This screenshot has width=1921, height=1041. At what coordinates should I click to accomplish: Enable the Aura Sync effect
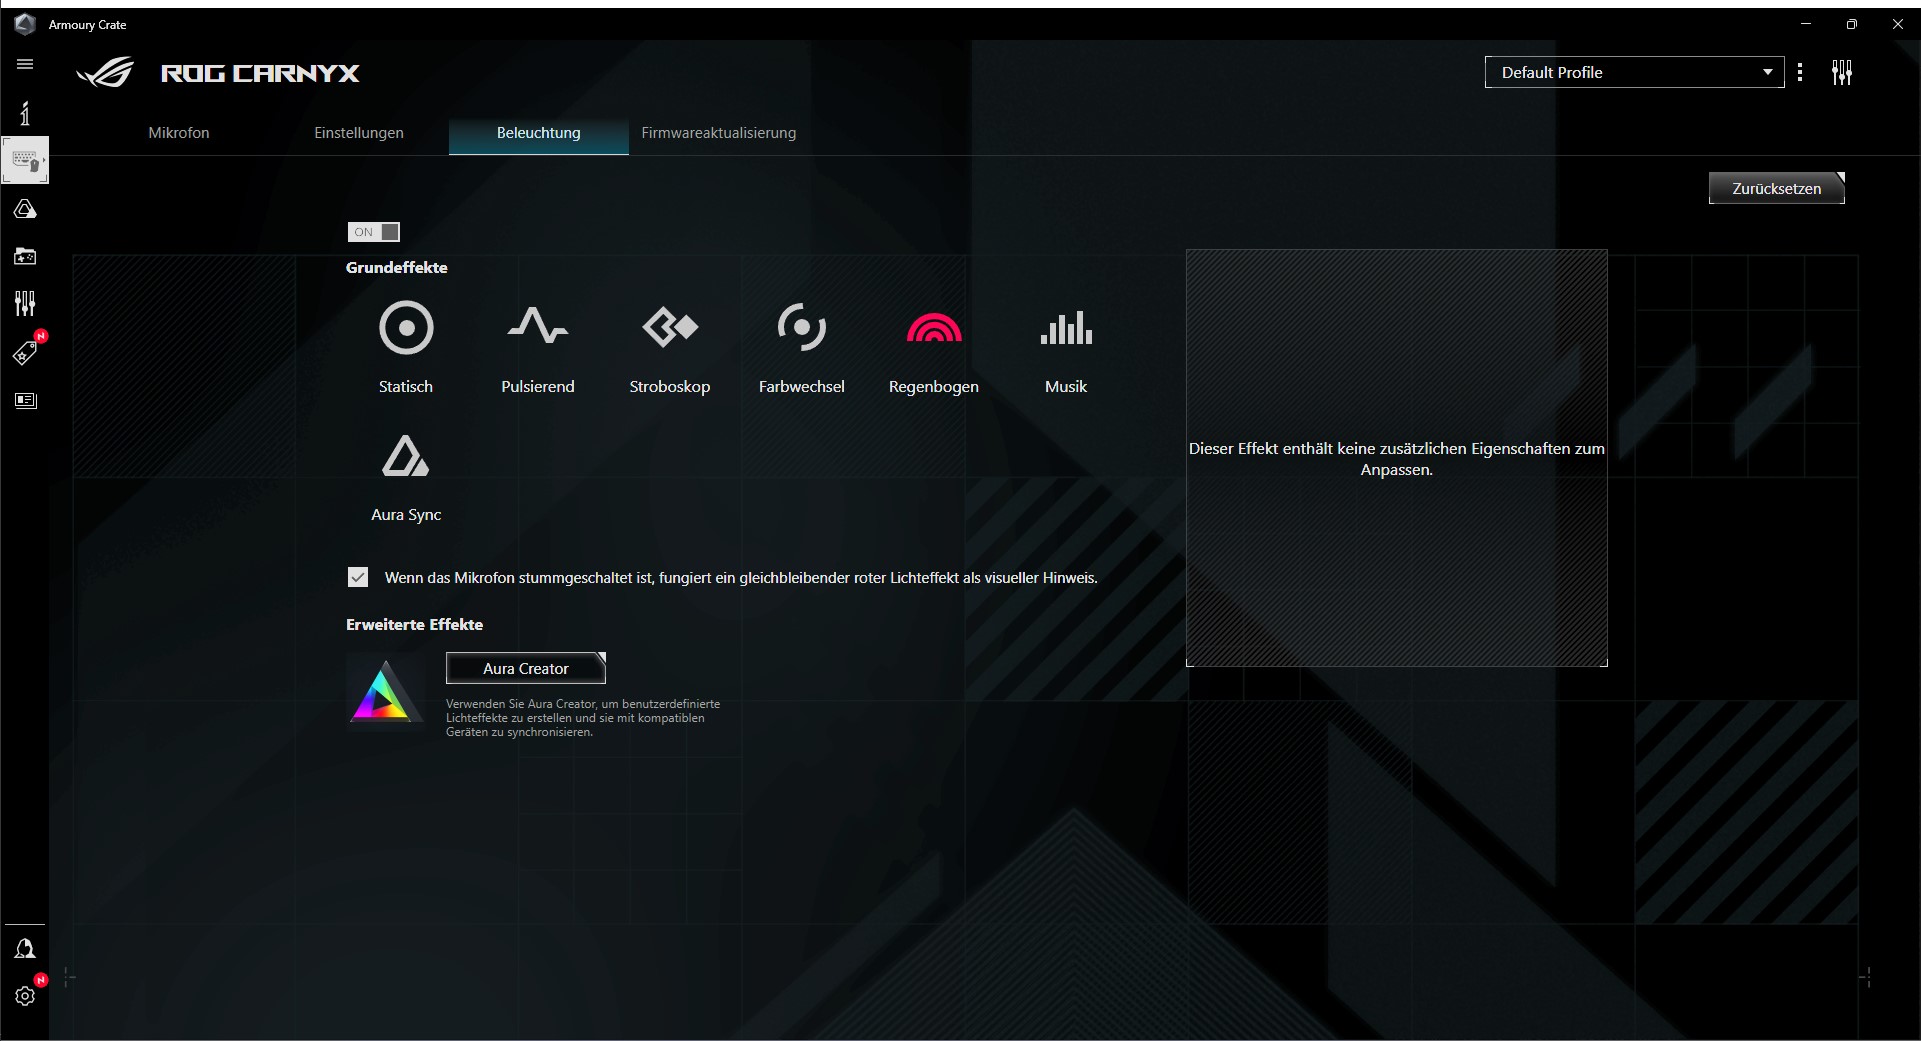click(406, 457)
